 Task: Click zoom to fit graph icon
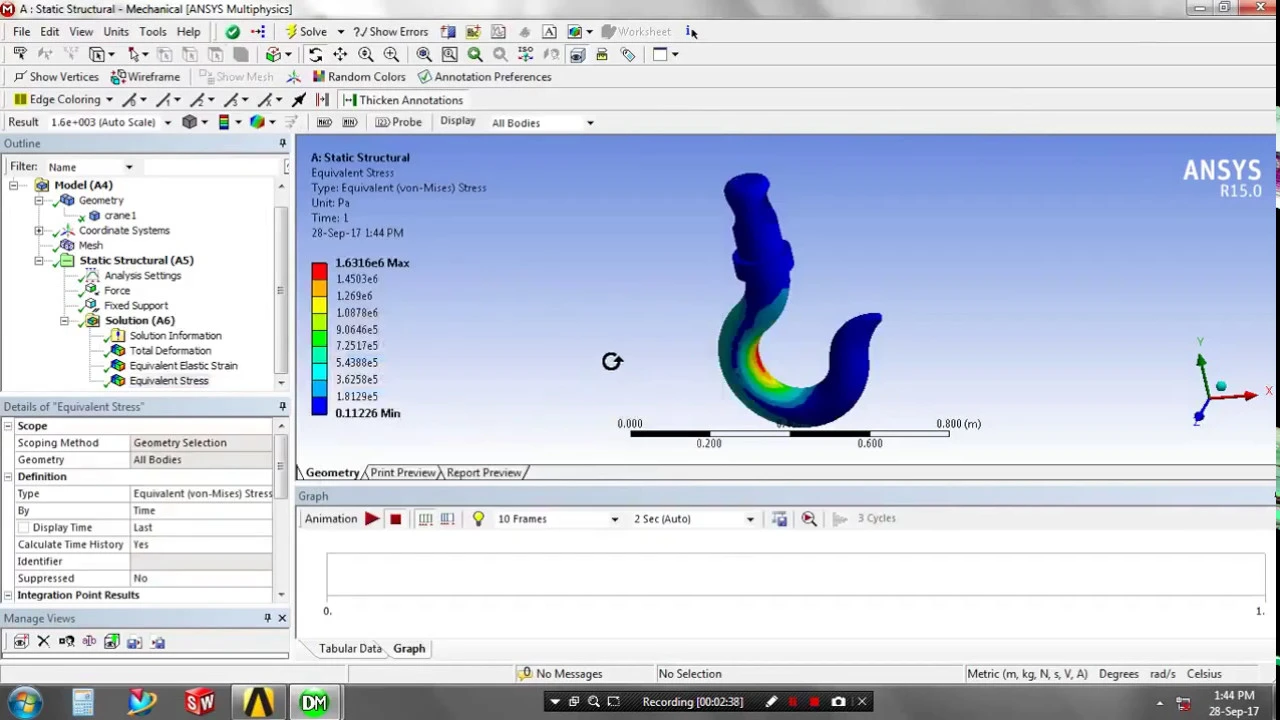809,519
